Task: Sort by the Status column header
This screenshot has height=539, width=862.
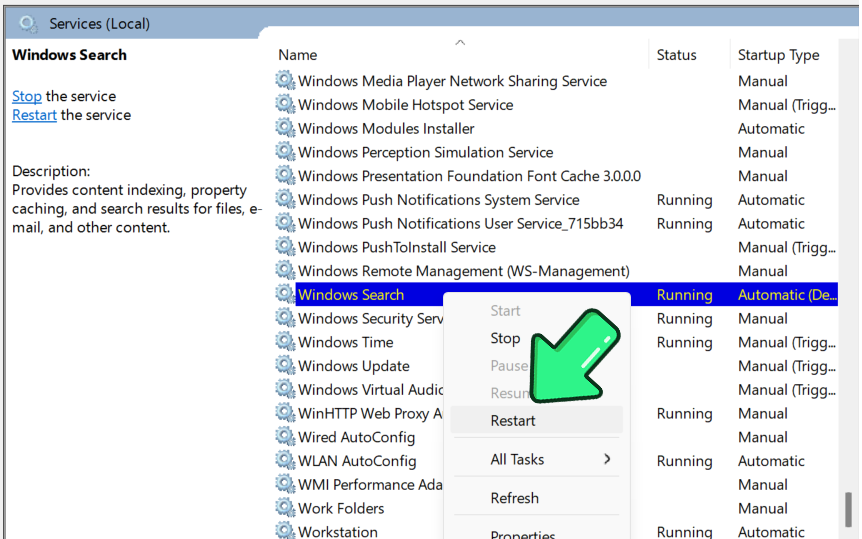Action: click(676, 55)
